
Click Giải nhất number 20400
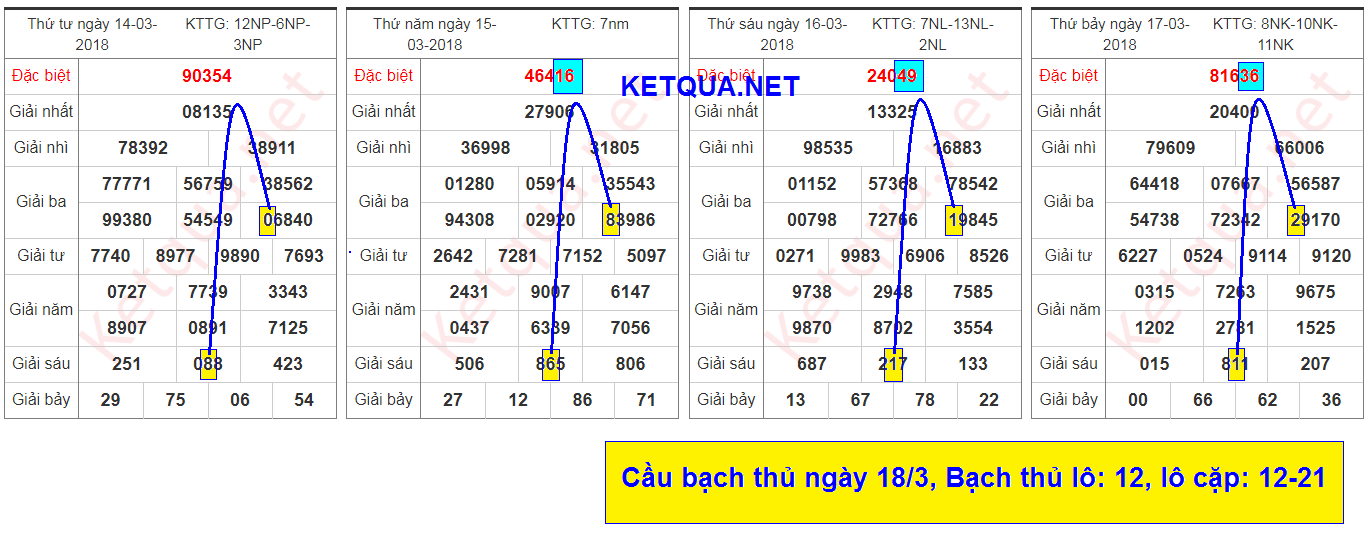coord(1234,112)
